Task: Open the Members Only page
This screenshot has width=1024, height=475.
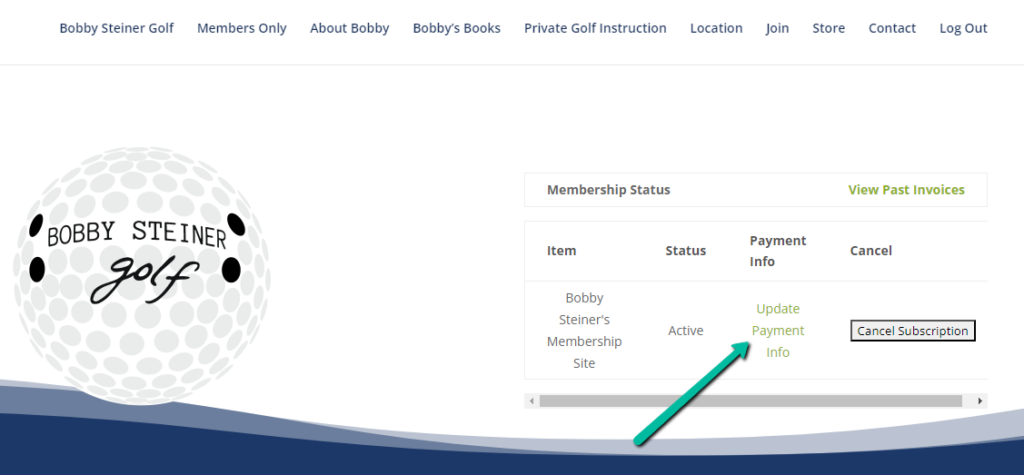Action: (x=241, y=28)
